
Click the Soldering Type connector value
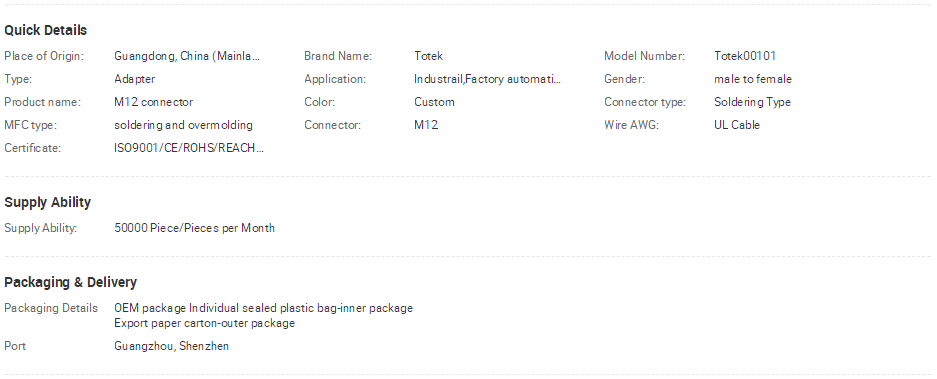(x=752, y=102)
